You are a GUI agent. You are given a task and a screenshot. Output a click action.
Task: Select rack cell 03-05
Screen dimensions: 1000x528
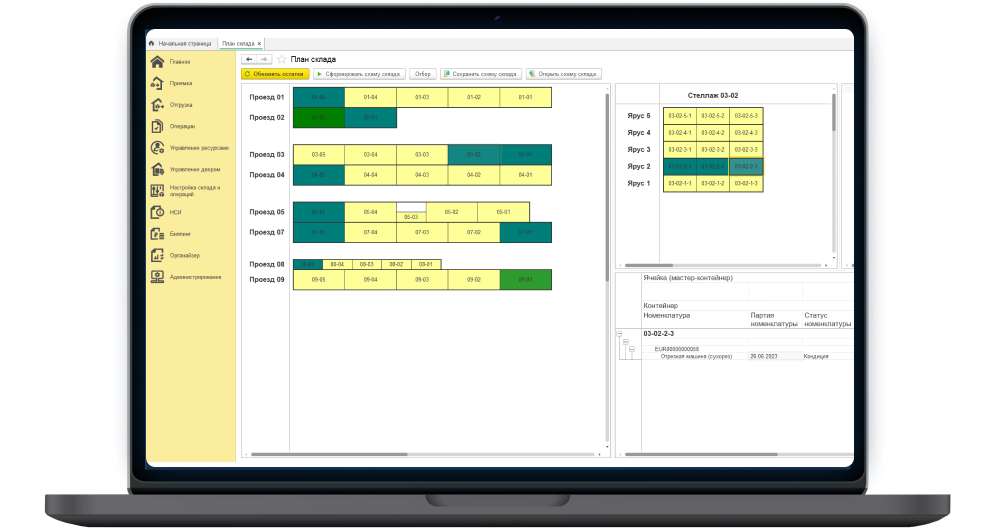319,155
